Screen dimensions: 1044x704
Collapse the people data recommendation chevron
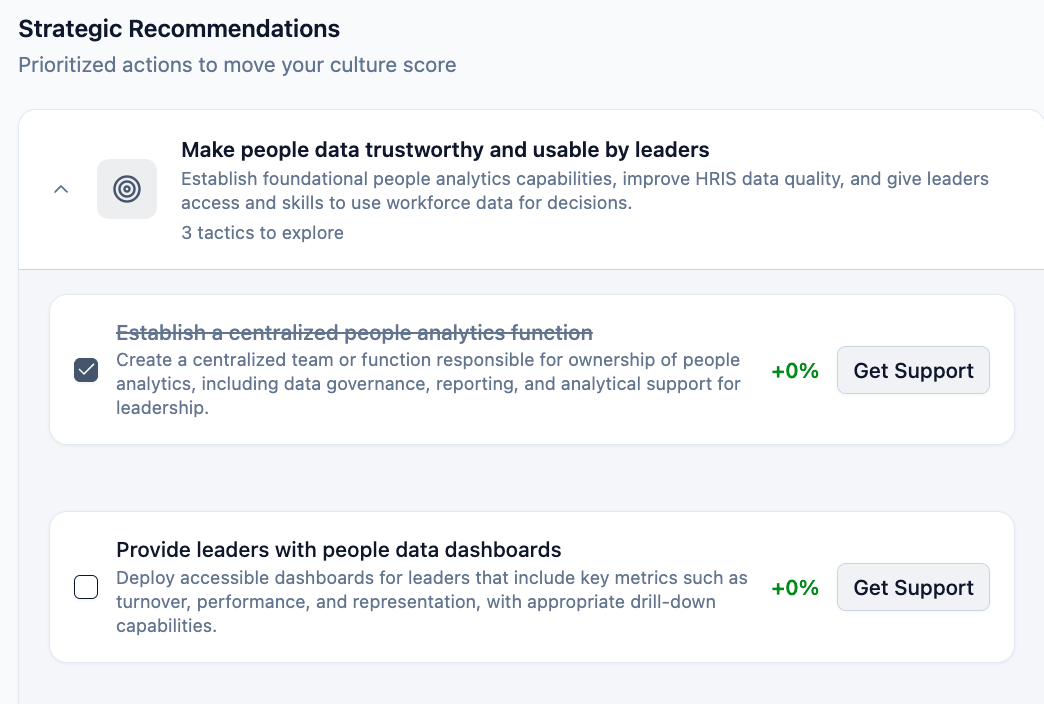tap(61, 189)
